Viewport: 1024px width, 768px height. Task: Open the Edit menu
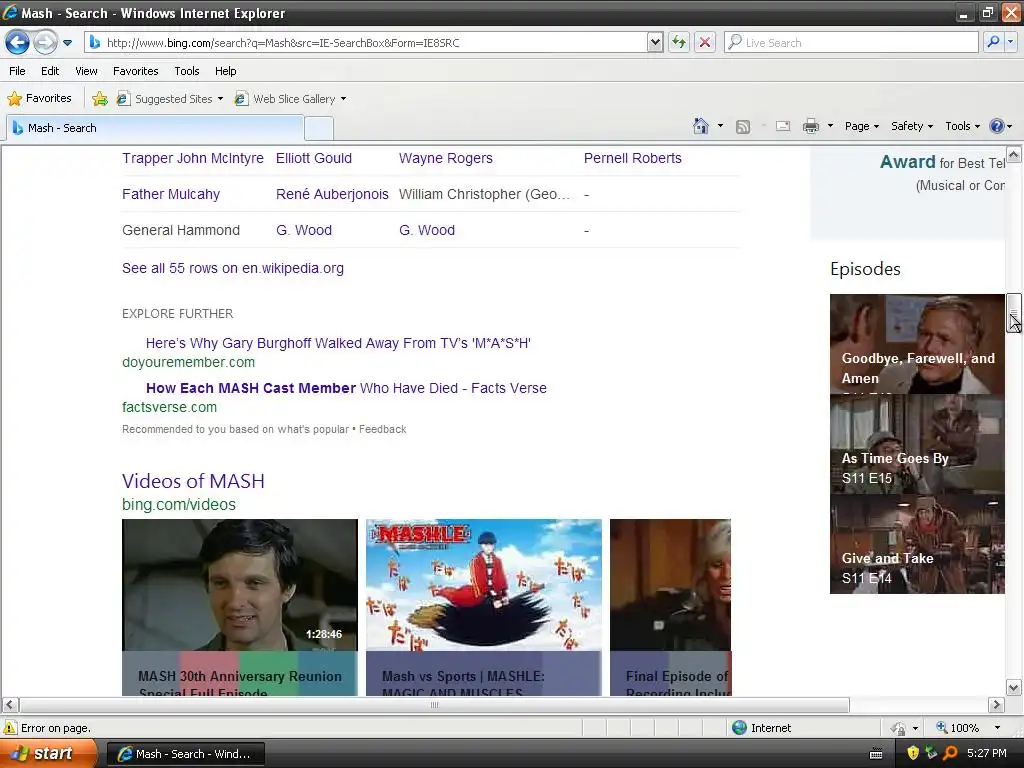coord(50,71)
